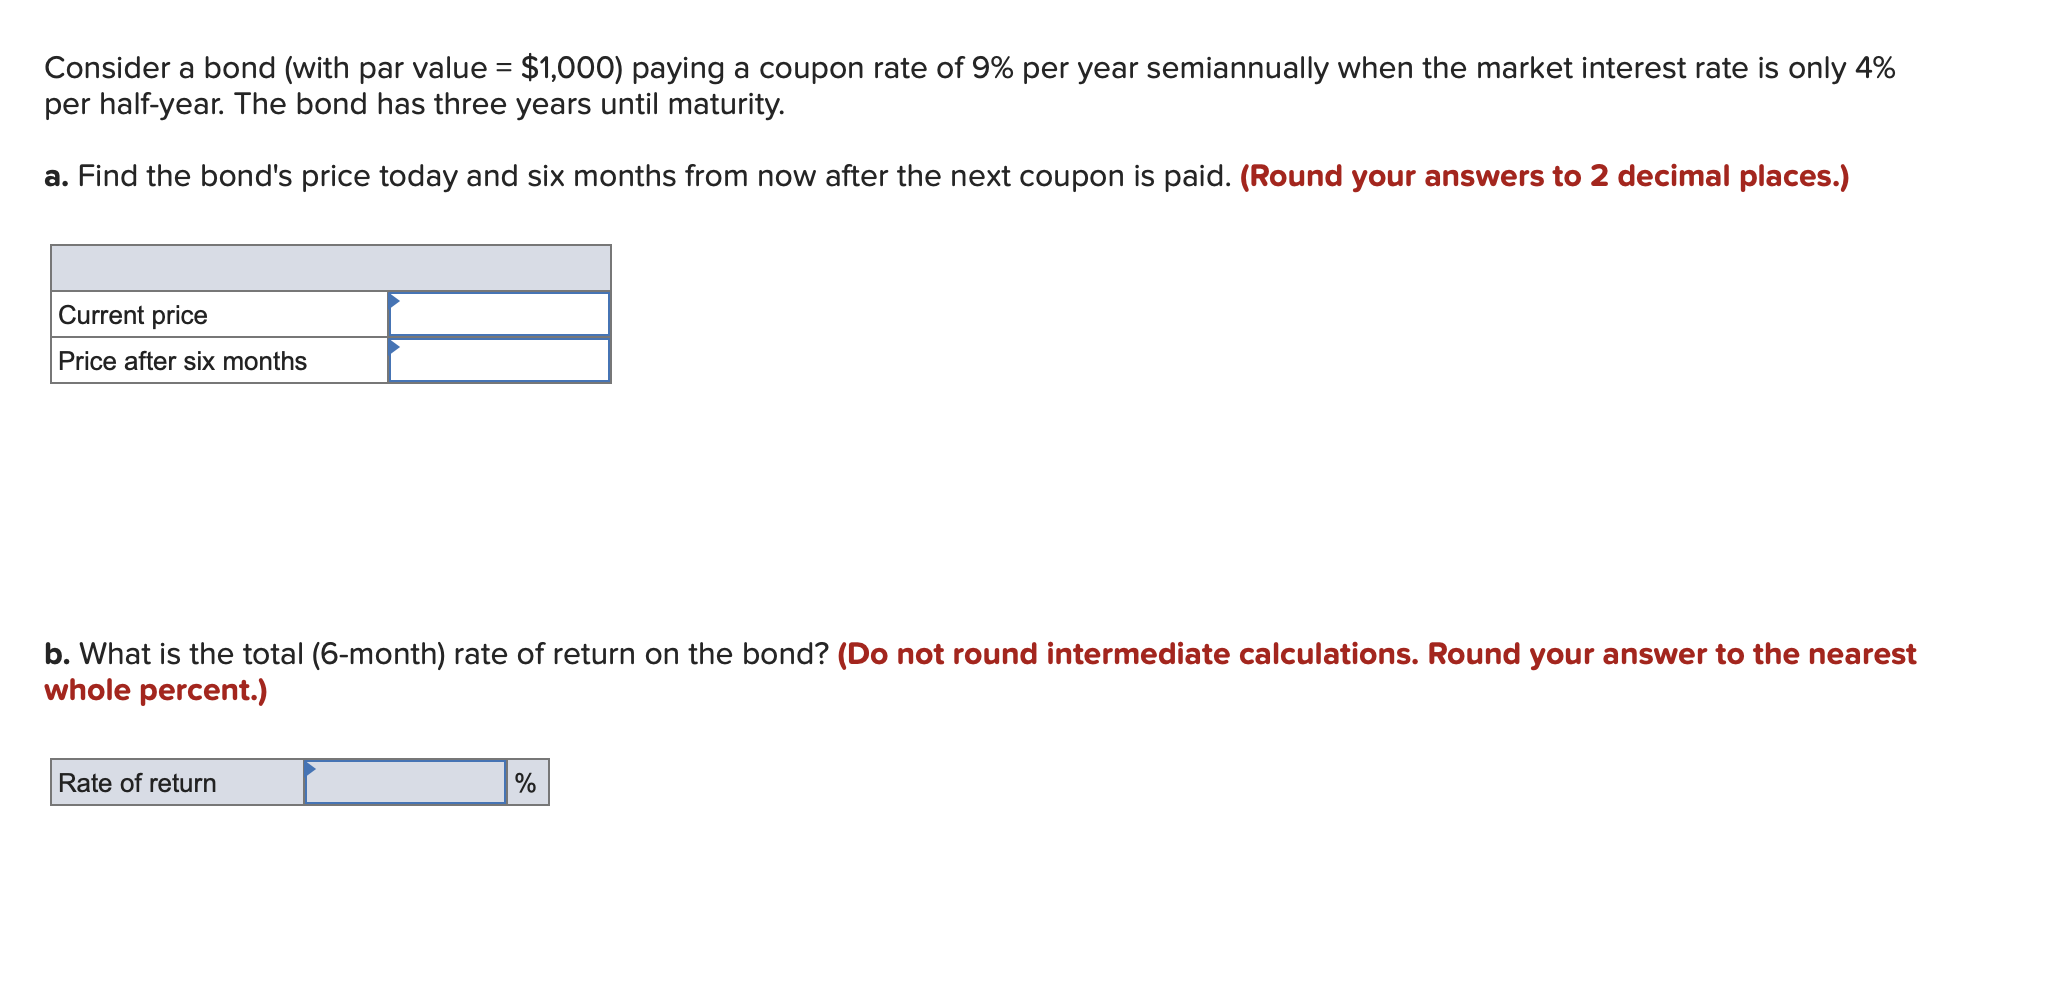Click the blue flag marker beside Price after six months

tap(394, 347)
